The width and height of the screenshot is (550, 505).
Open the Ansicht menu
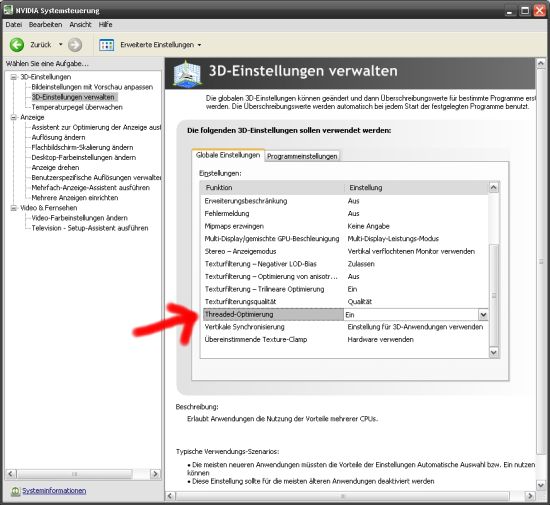[80, 25]
